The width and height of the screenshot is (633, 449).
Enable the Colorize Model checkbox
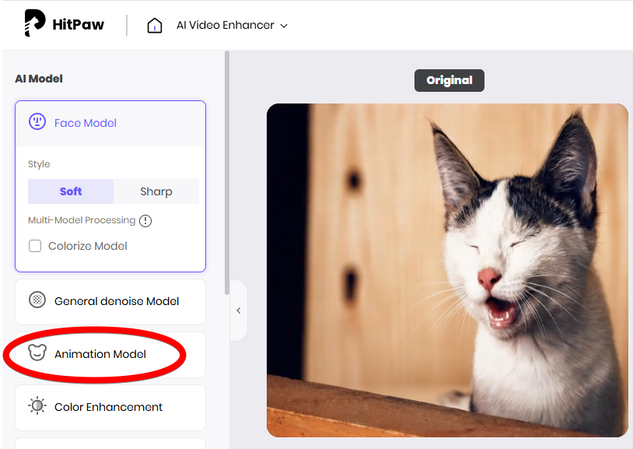click(x=35, y=246)
